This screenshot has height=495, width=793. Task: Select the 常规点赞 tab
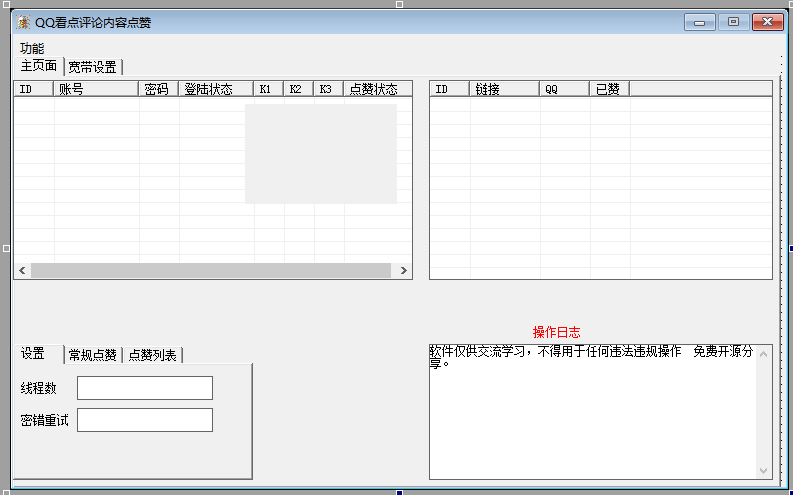click(x=93, y=355)
